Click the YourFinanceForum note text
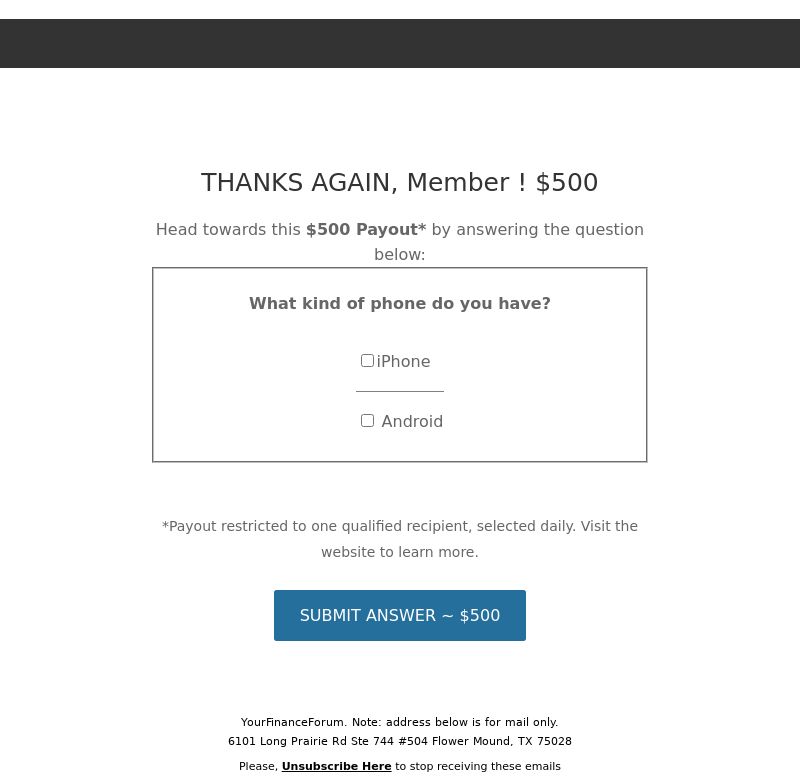 click(x=399, y=722)
